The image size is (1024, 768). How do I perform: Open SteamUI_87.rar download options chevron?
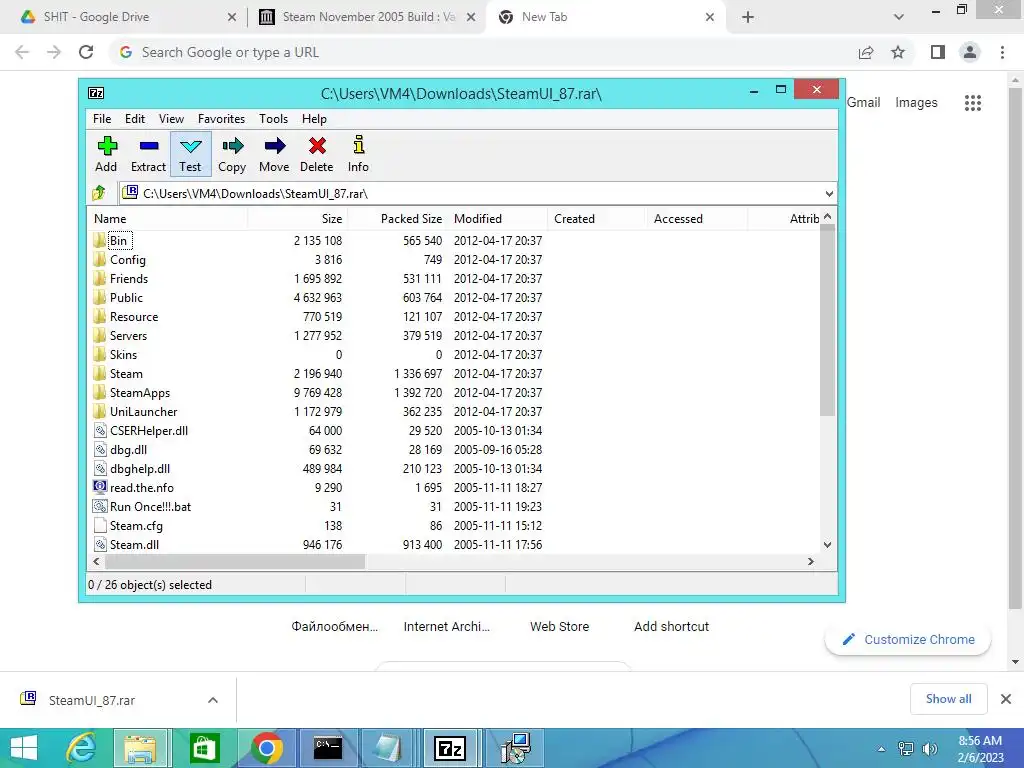point(213,700)
